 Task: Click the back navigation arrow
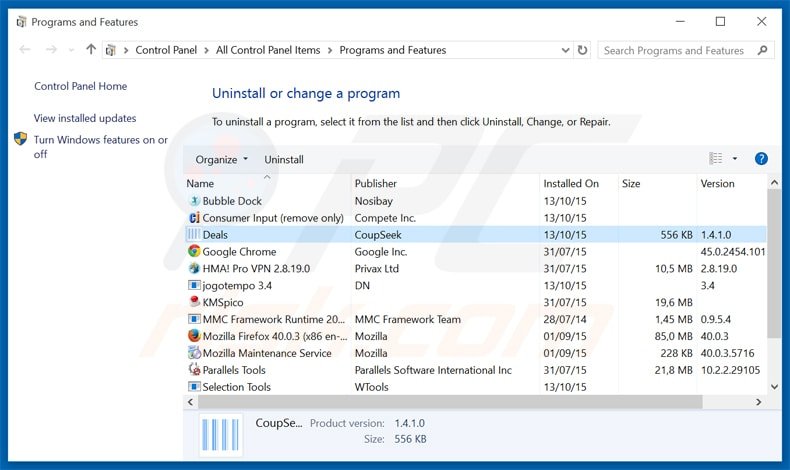pyautogui.click(x=25, y=49)
